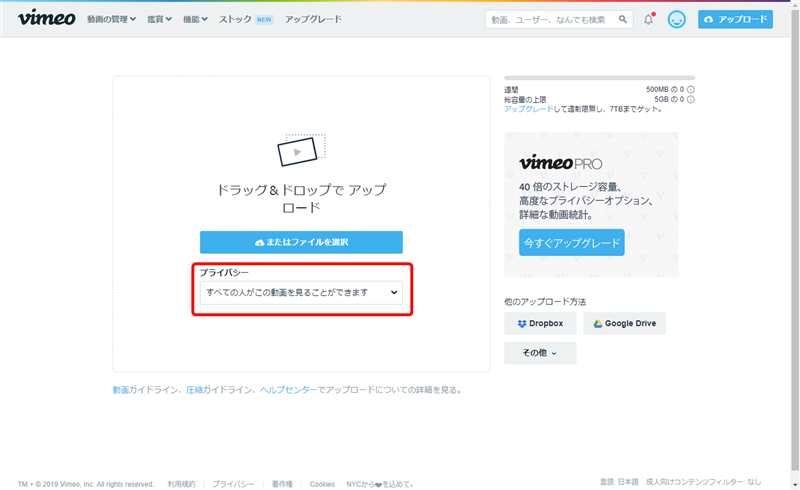Viewport: 800px width, 490px height.
Task: Open the notifications bell
Action: 648,19
